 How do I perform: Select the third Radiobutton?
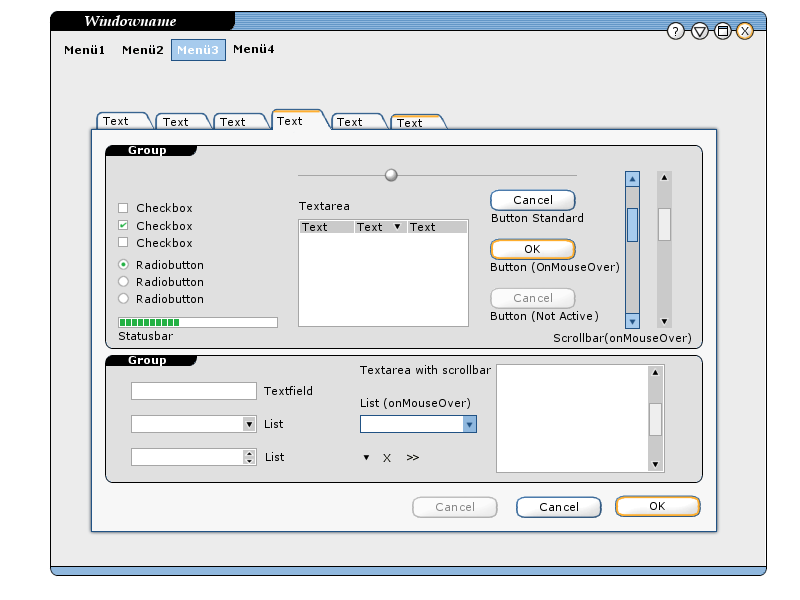pos(123,298)
